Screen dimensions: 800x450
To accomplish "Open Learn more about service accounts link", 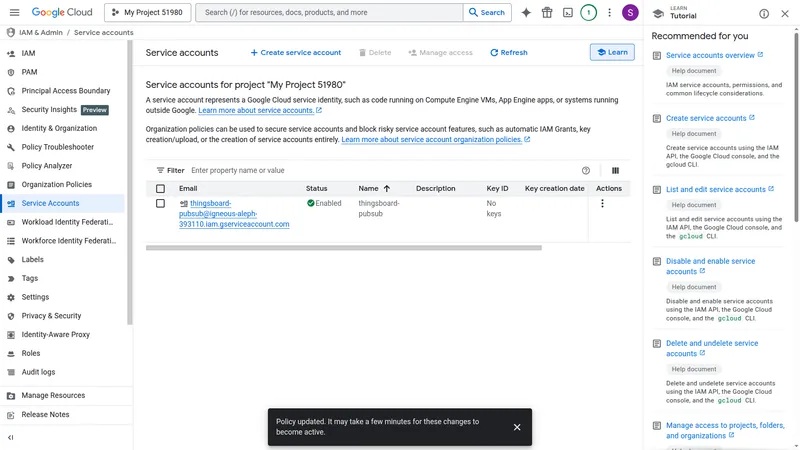I will (x=260, y=110).
